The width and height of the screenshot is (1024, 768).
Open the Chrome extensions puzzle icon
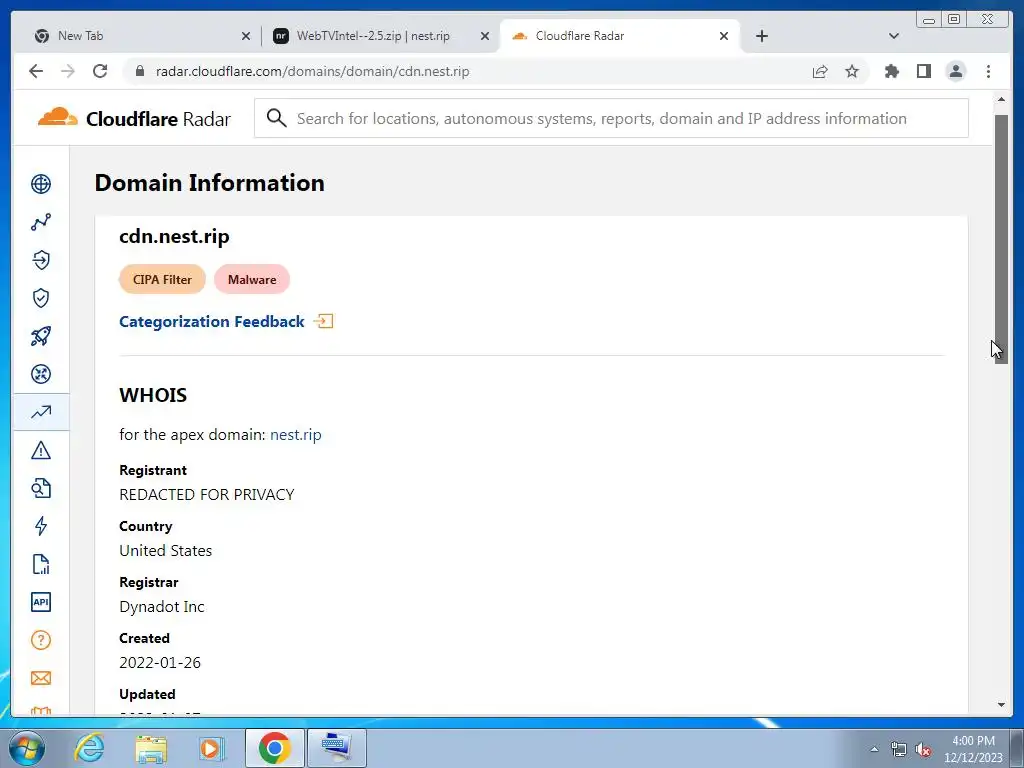click(x=891, y=71)
